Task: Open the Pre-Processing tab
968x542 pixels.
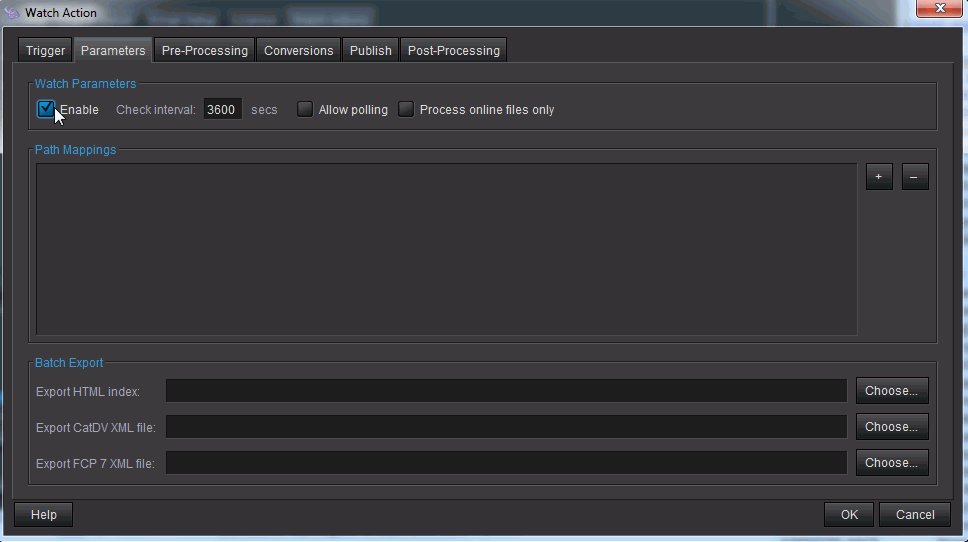Action: [x=204, y=51]
